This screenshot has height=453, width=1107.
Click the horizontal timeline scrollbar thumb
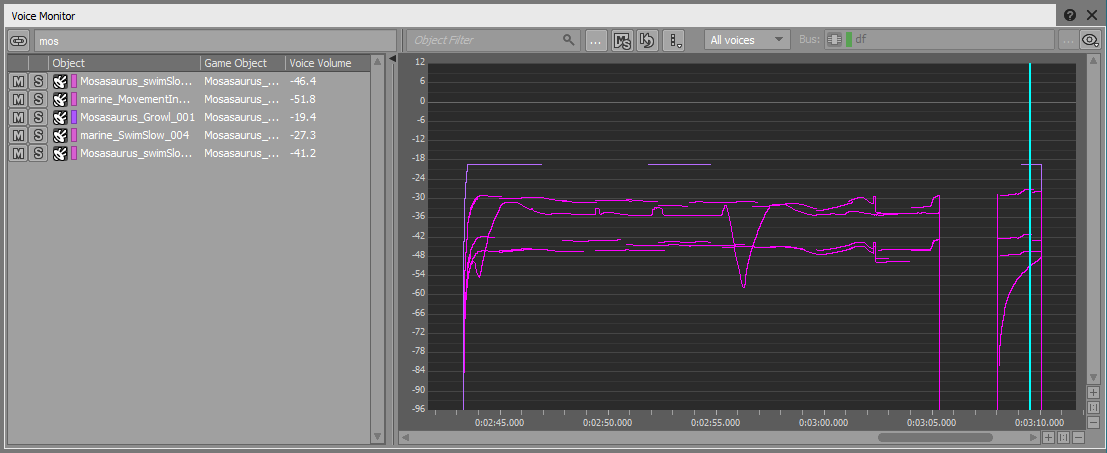pos(935,437)
